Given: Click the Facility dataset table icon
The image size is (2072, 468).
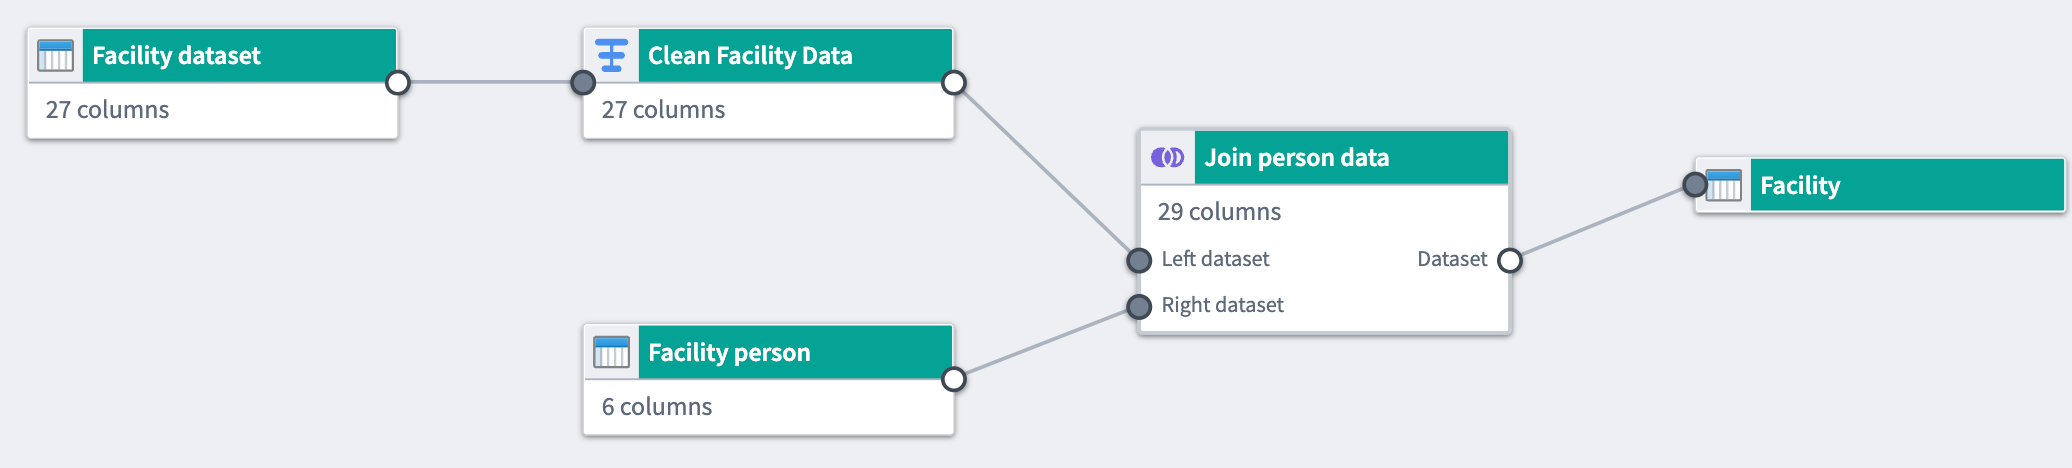Looking at the screenshot, I should tap(55, 55).
